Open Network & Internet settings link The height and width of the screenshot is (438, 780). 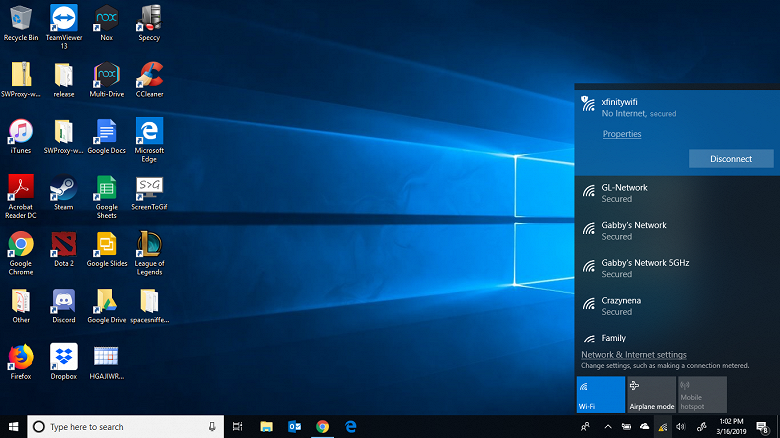coord(633,355)
